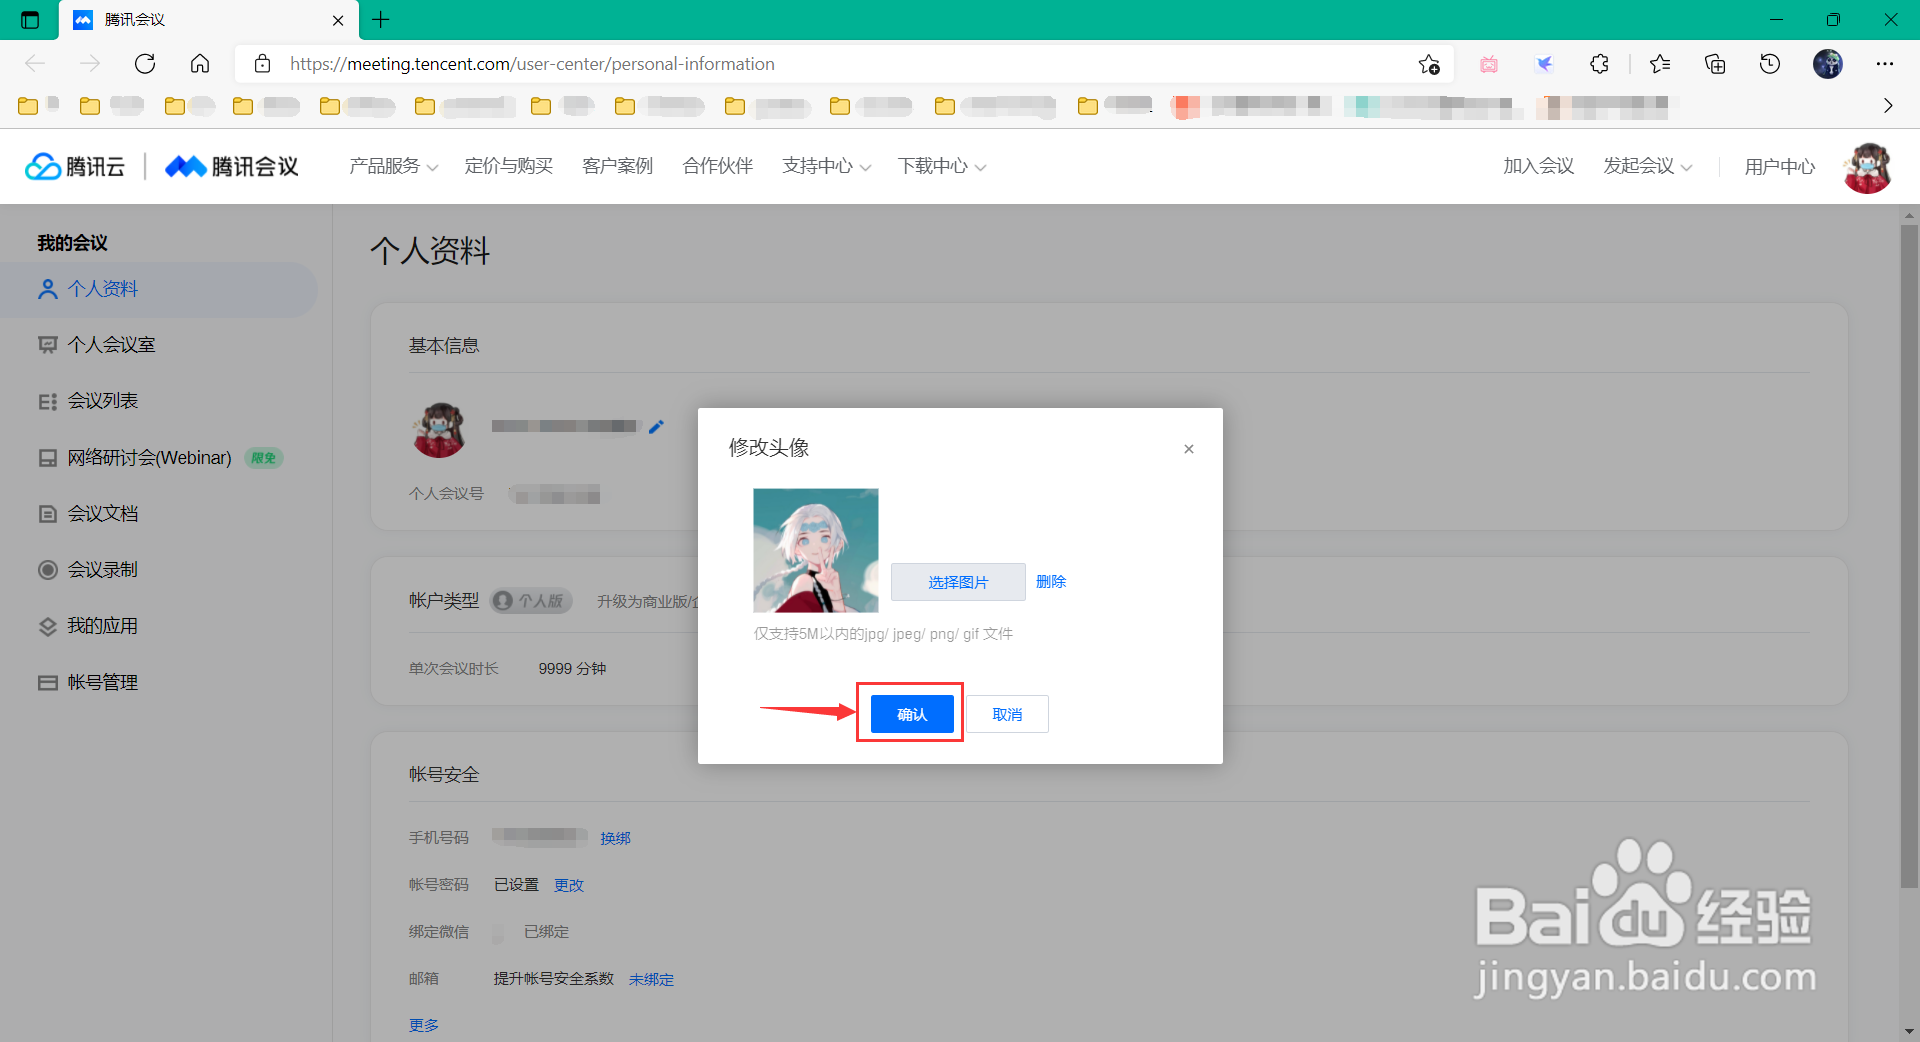
Task: Go to 用户中心
Action: 1779,167
